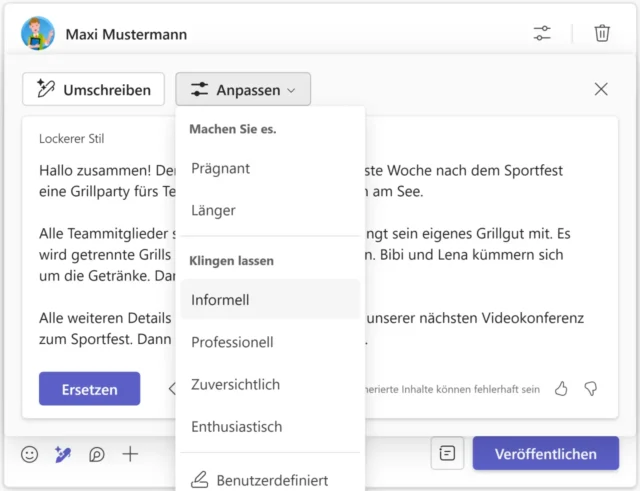Close the Copilot rewrite panel
640x491 pixels.
pyautogui.click(x=601, y=89)
